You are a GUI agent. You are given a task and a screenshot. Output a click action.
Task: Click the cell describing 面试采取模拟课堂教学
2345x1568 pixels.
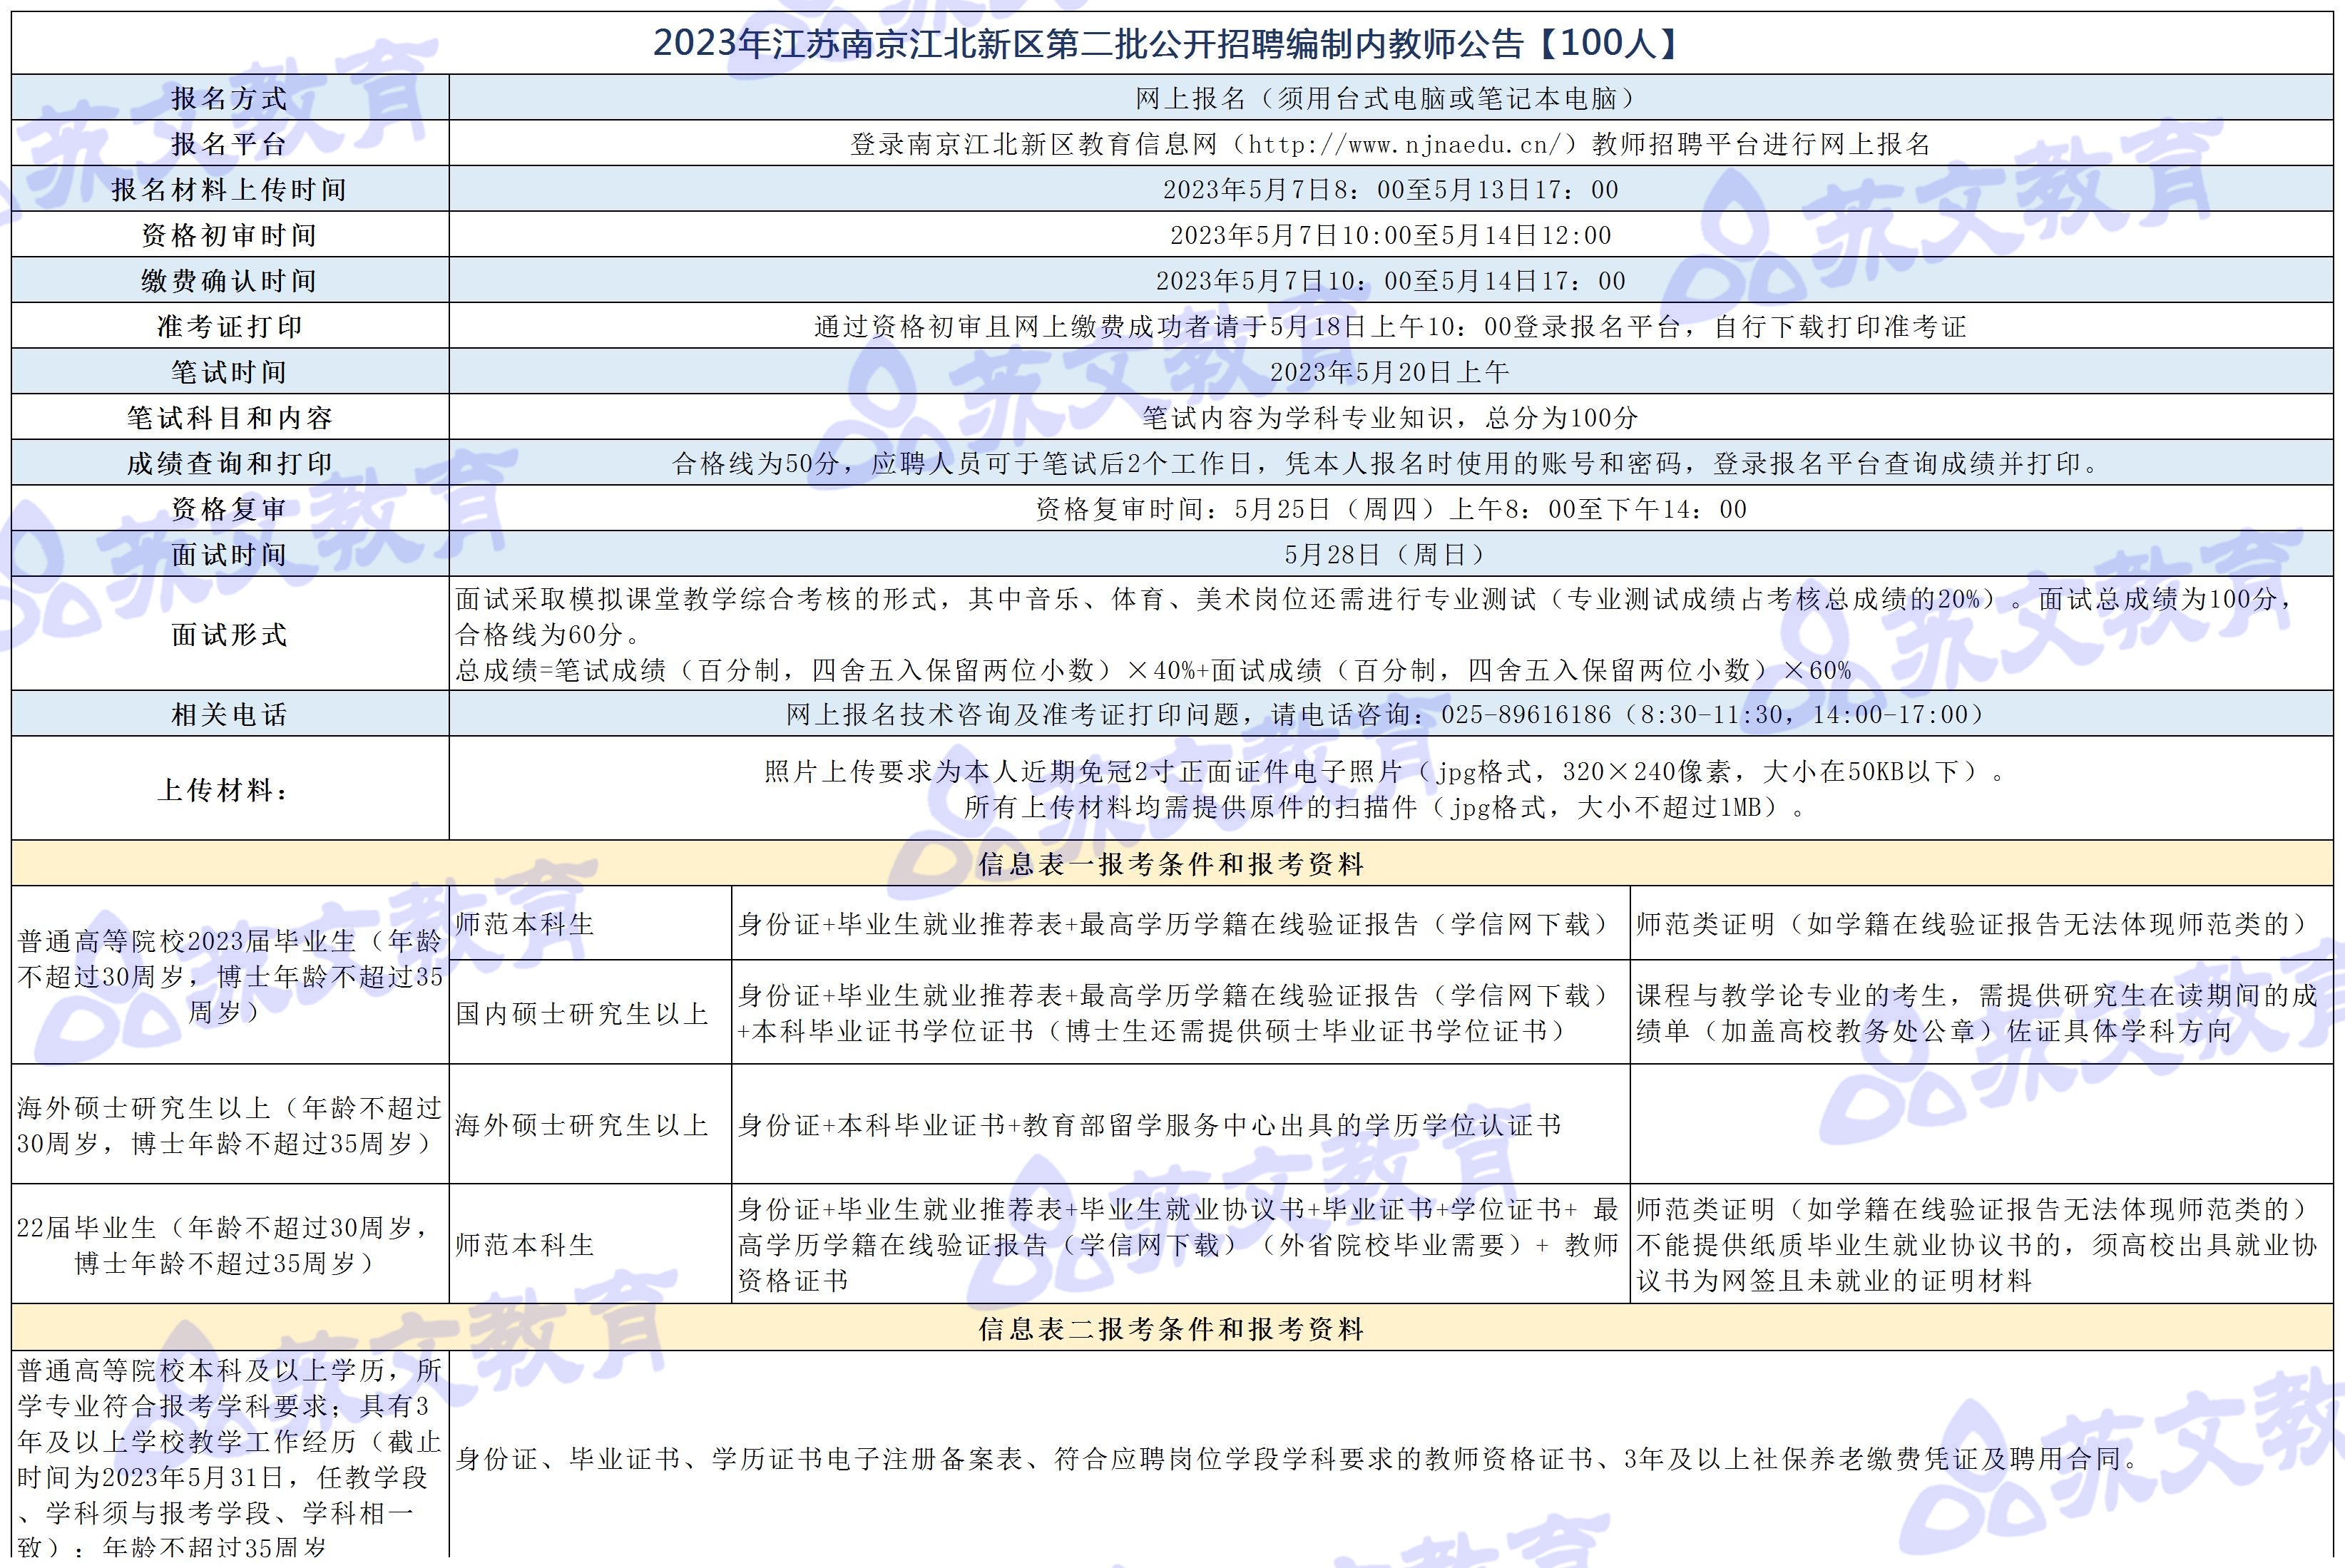click(x=1391, y=634)
